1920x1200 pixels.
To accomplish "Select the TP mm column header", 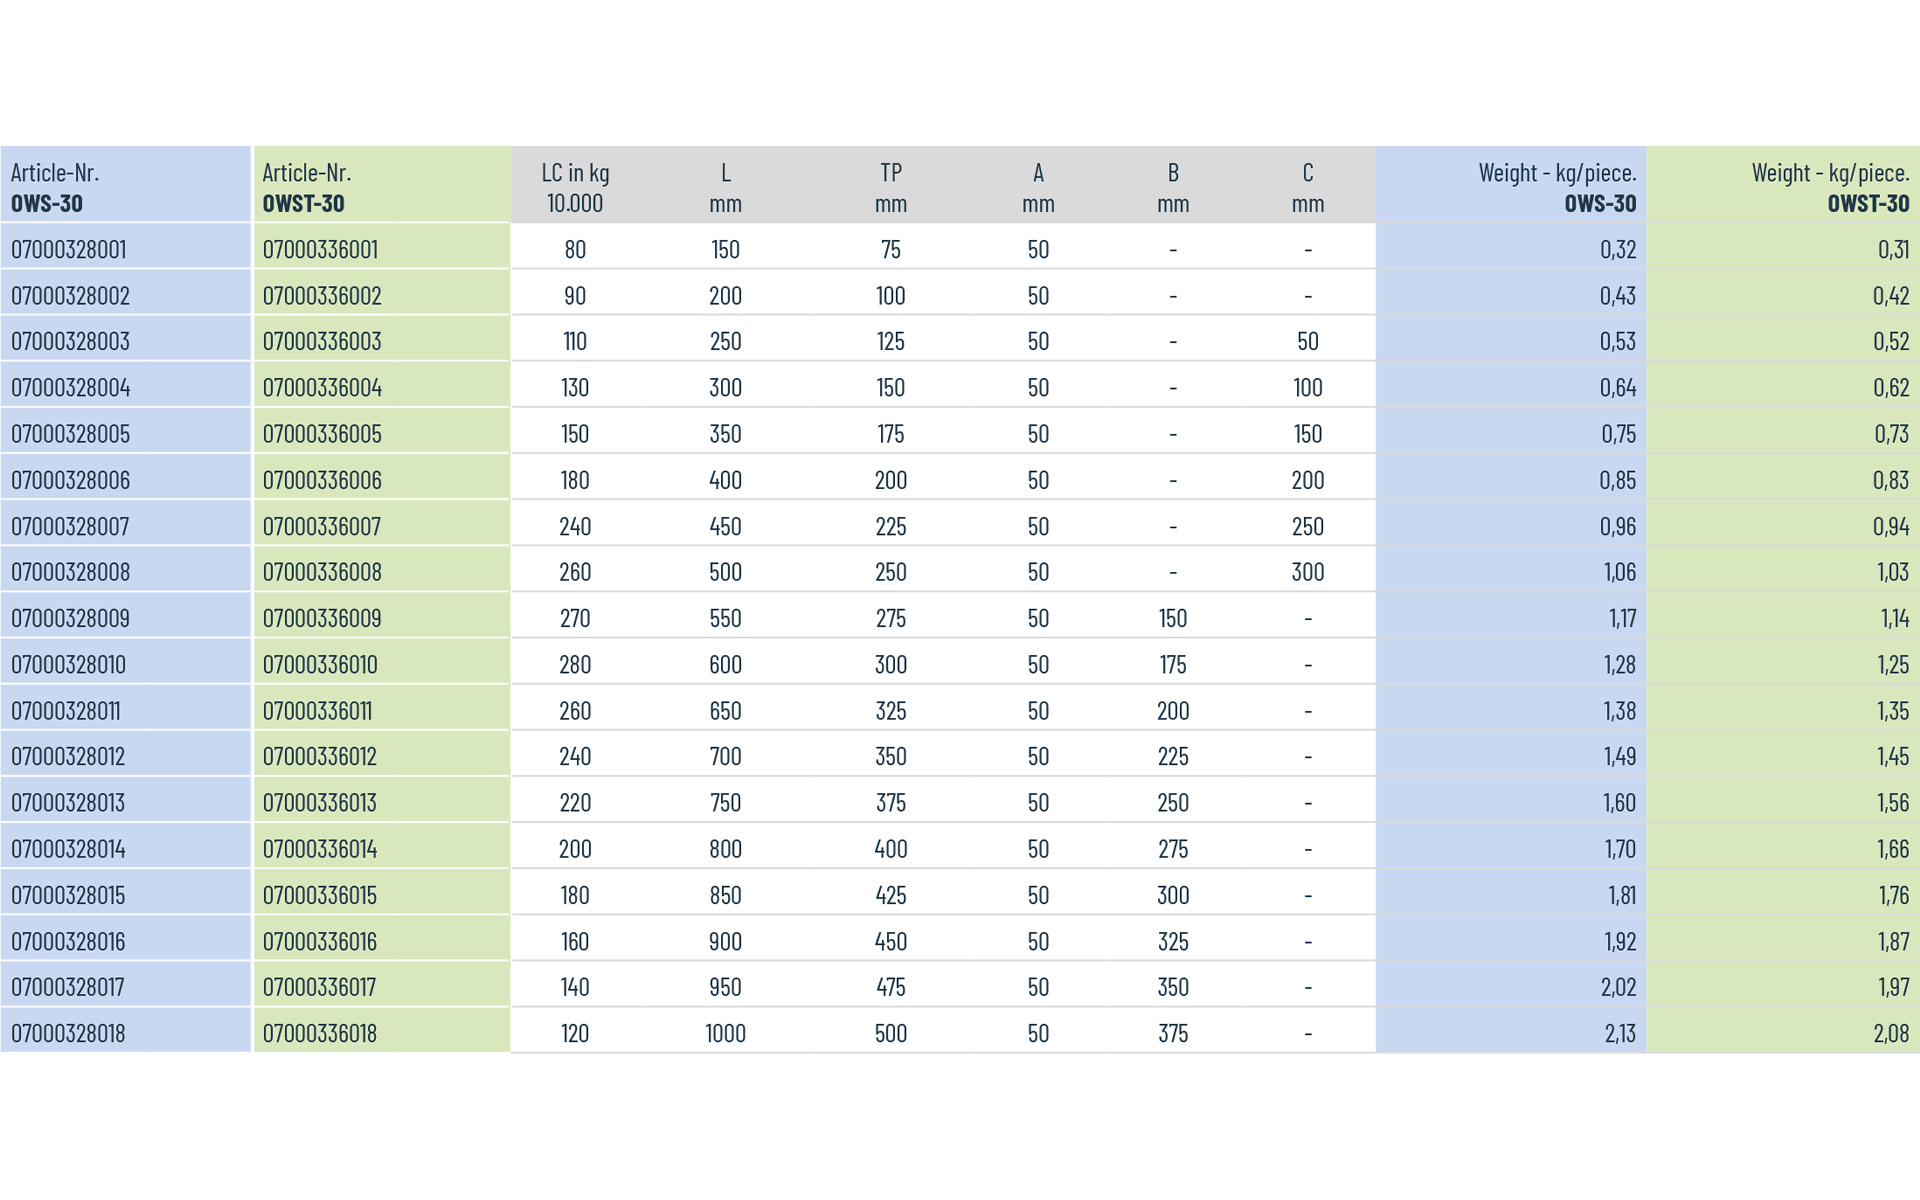I will coord(890,187).
